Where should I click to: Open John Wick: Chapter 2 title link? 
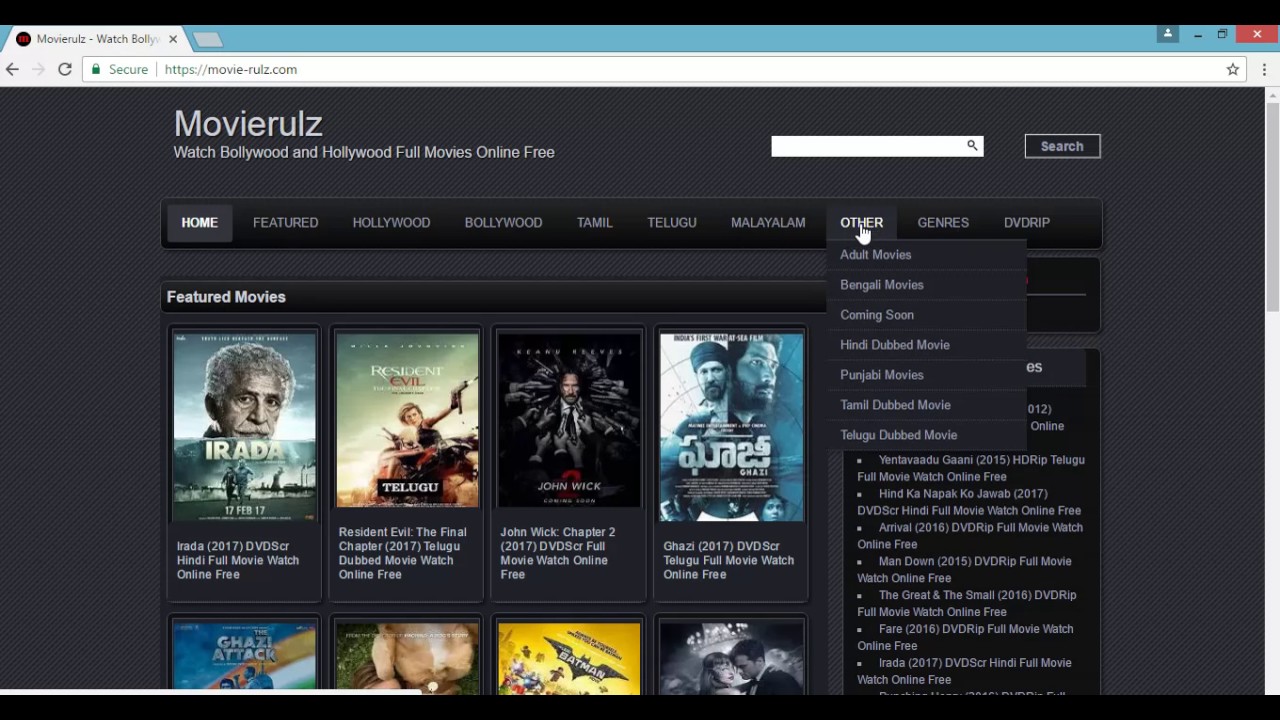[558, 553]
